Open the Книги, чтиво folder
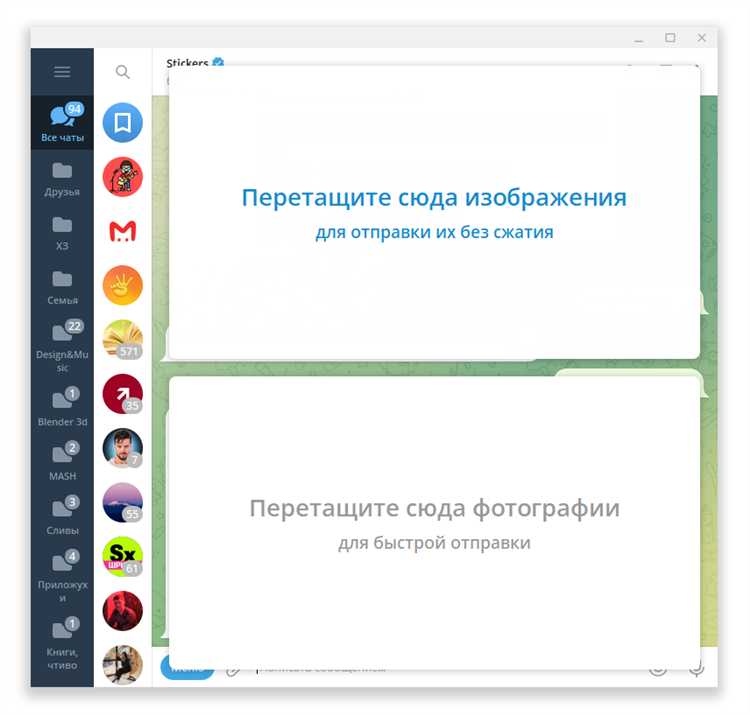This screenshot has height=715, width=750. [62, 644]
